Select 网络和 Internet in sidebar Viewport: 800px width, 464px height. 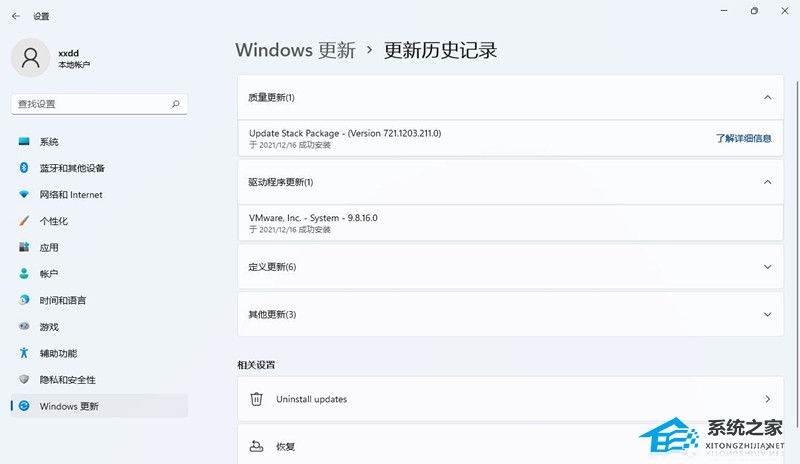tap(71, 195)
